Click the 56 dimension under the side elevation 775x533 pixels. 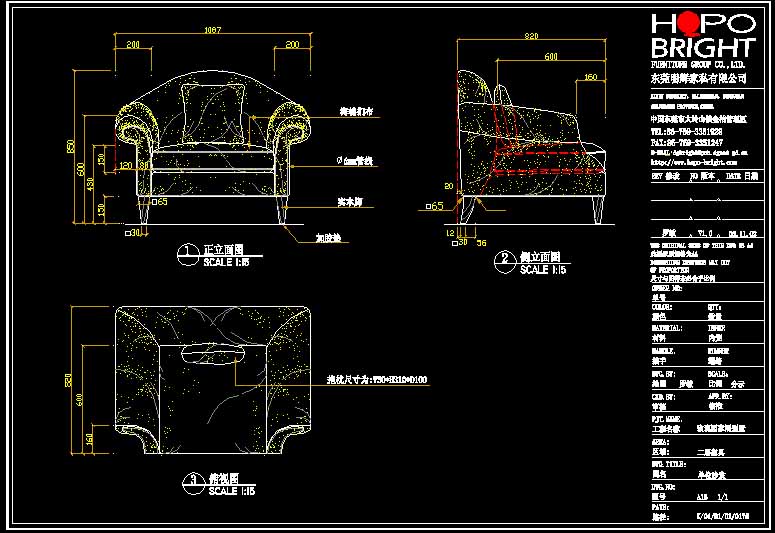click(481, 243)
